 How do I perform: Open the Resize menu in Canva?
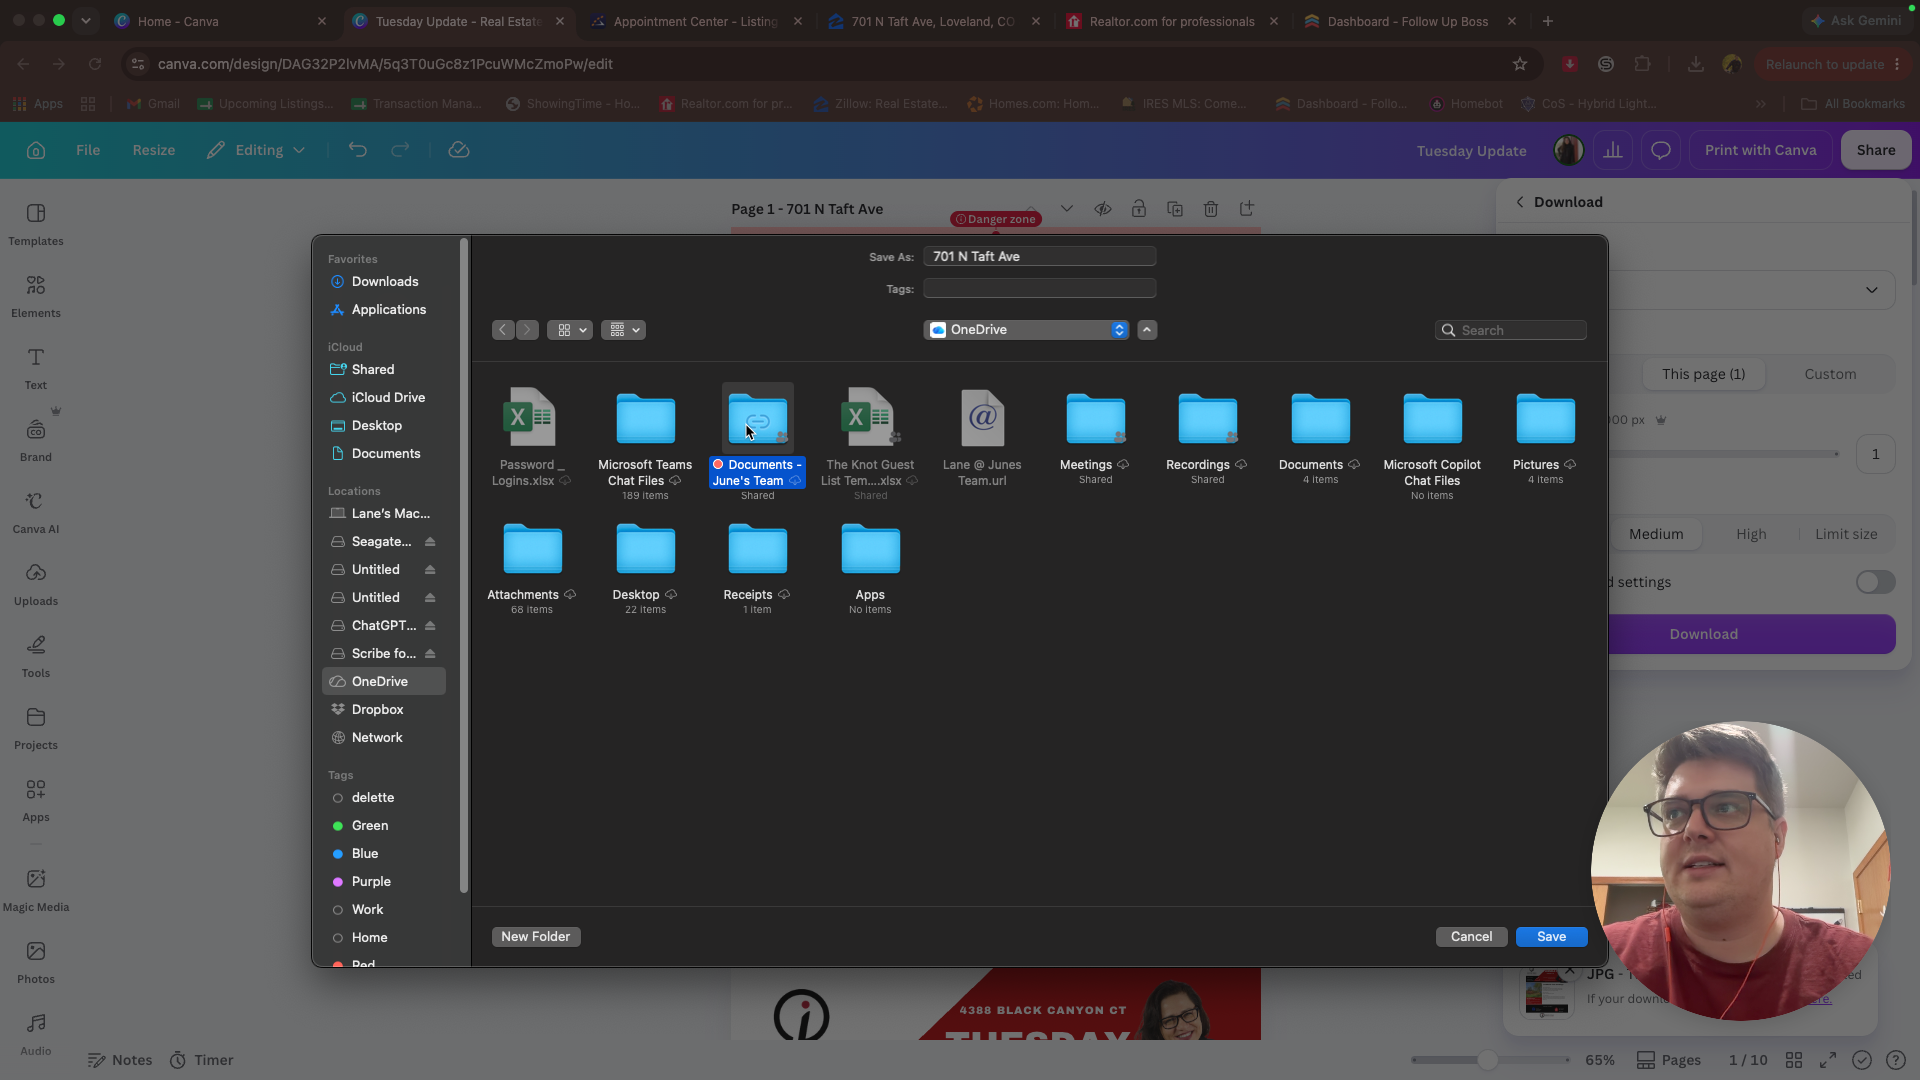(x=154, y=150)
